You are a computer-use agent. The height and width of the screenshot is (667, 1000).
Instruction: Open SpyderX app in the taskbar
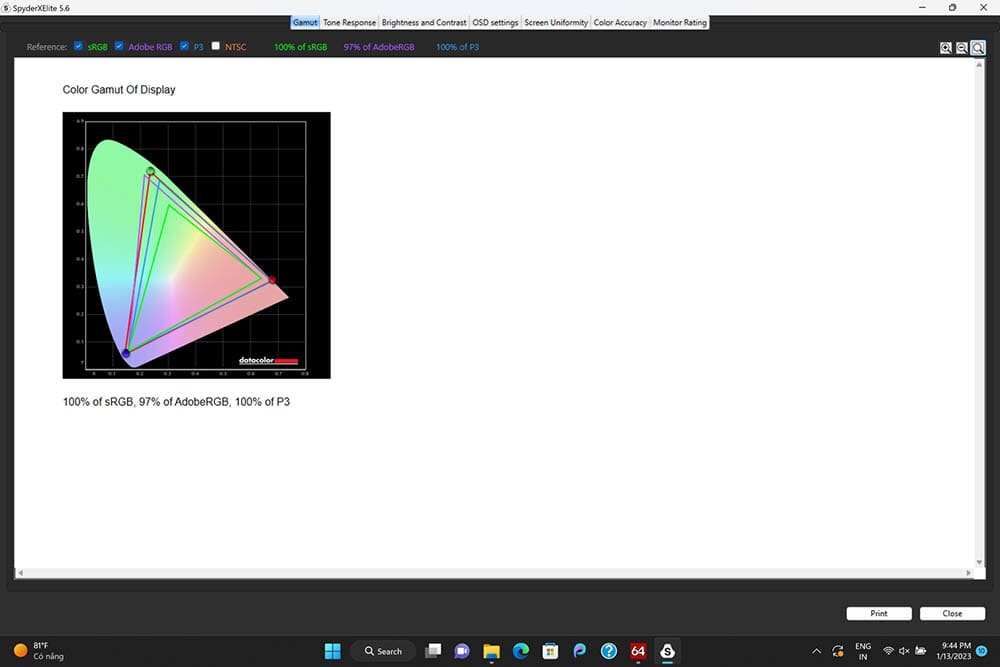667,651
